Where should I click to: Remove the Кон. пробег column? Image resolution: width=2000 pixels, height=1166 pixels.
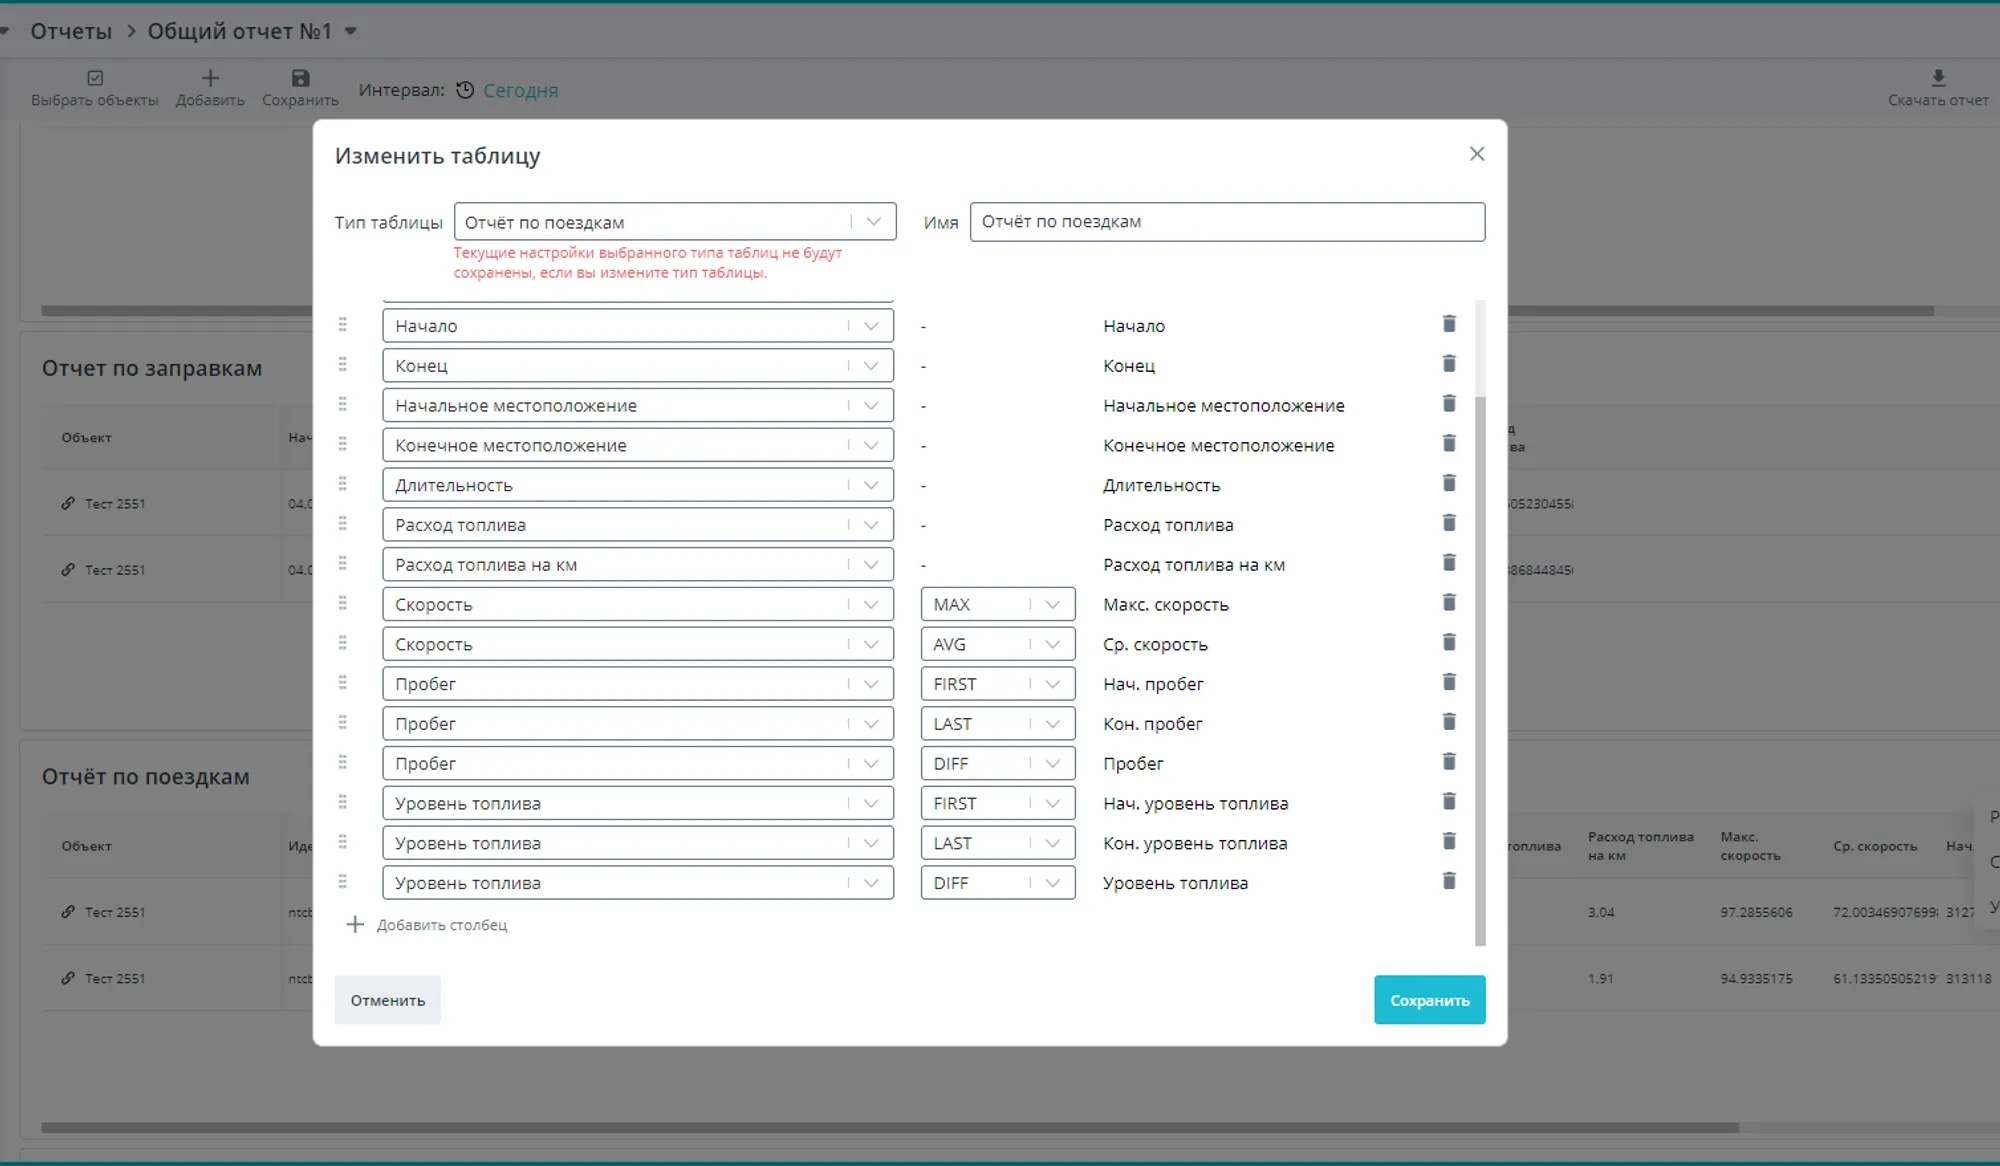click(x=1448, y=722)
